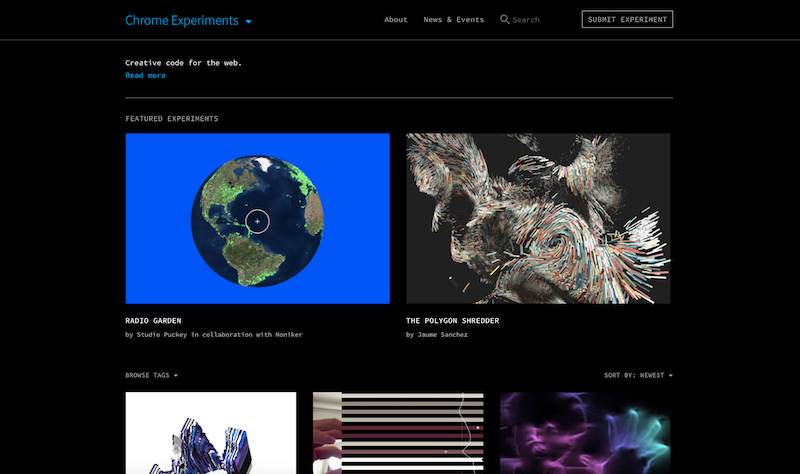The height and width of the screenshot is (474, 800).
Task: Click the Search input field
Action: coord(526,19)
